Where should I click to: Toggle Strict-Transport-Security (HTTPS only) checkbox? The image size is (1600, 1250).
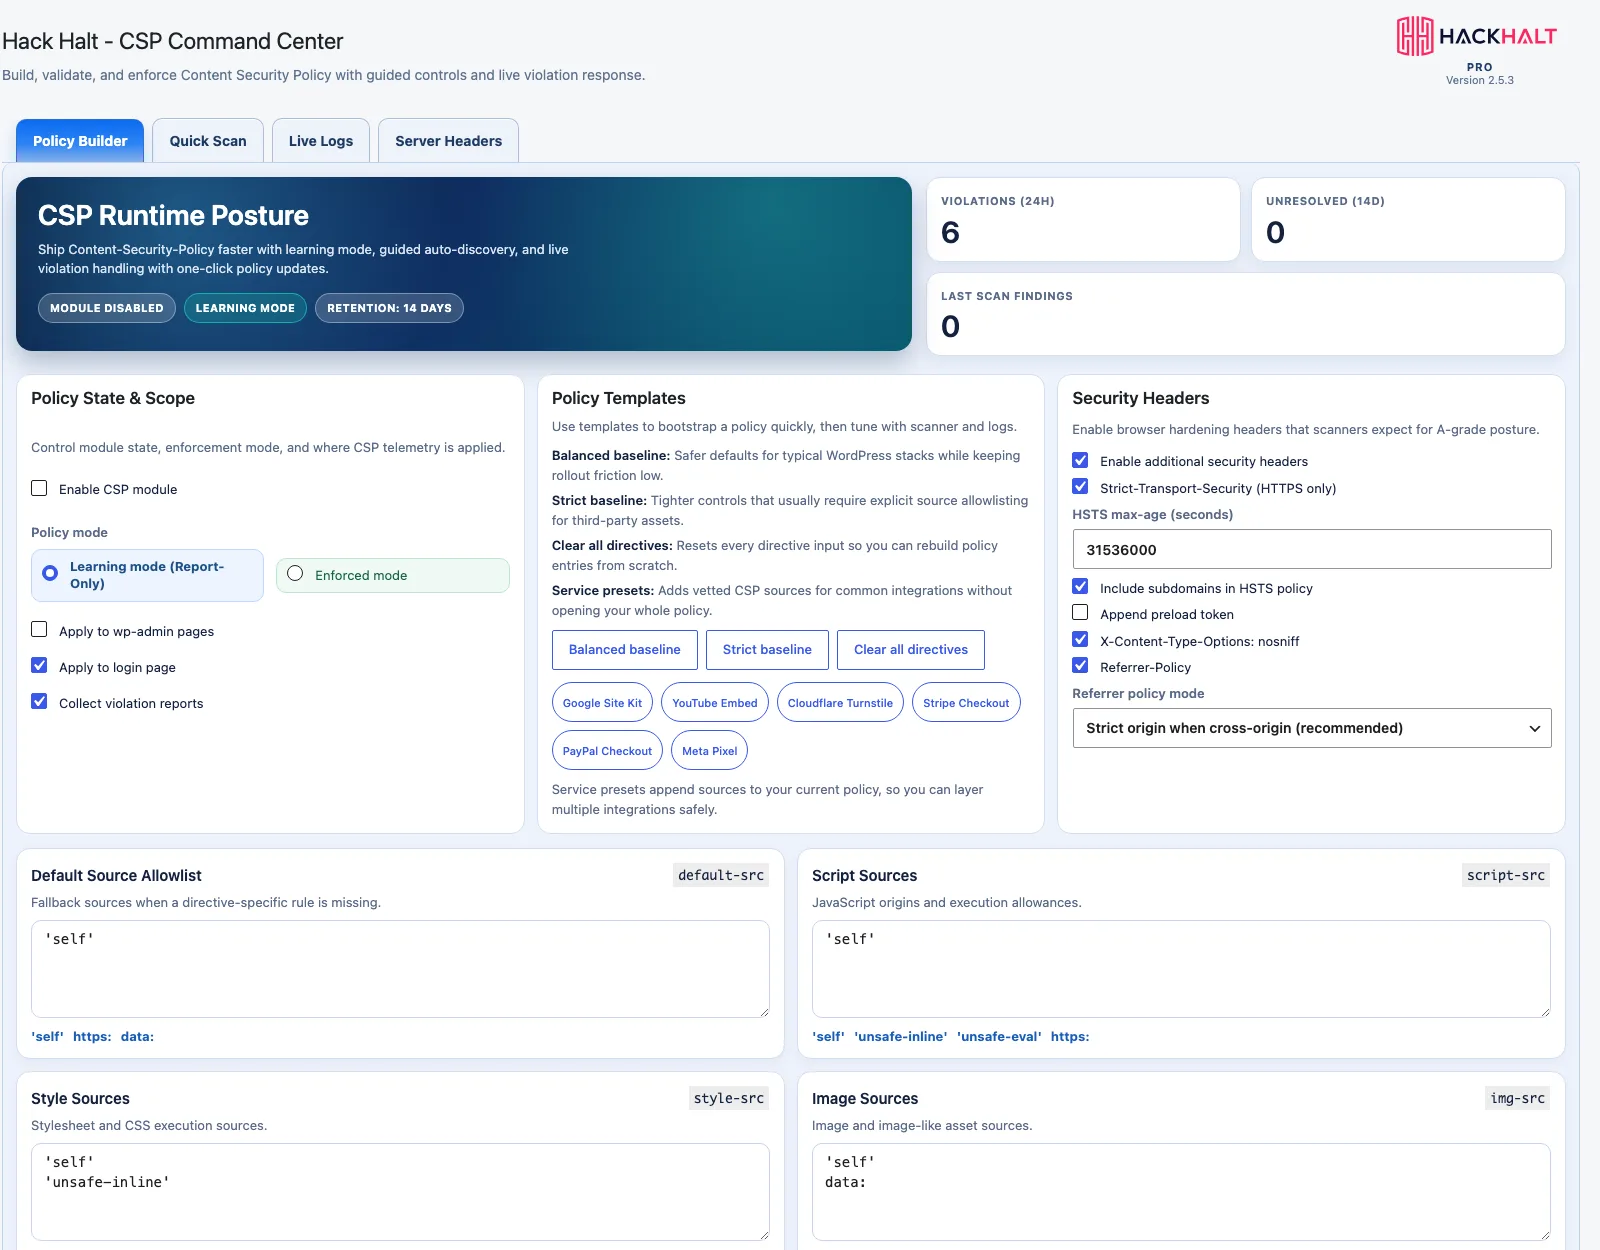coord(1080,487)
